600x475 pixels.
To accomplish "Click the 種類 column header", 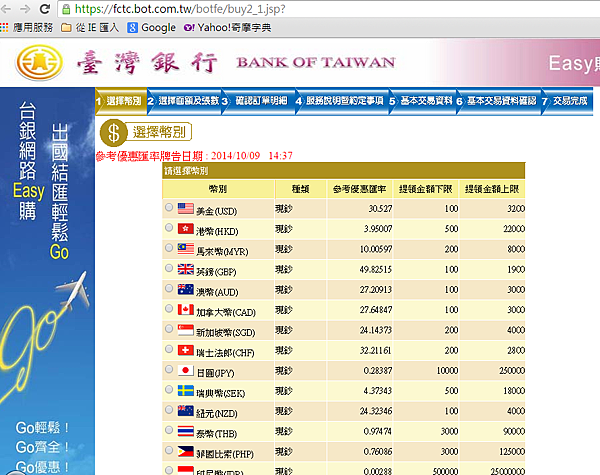I will click(300, 189).
